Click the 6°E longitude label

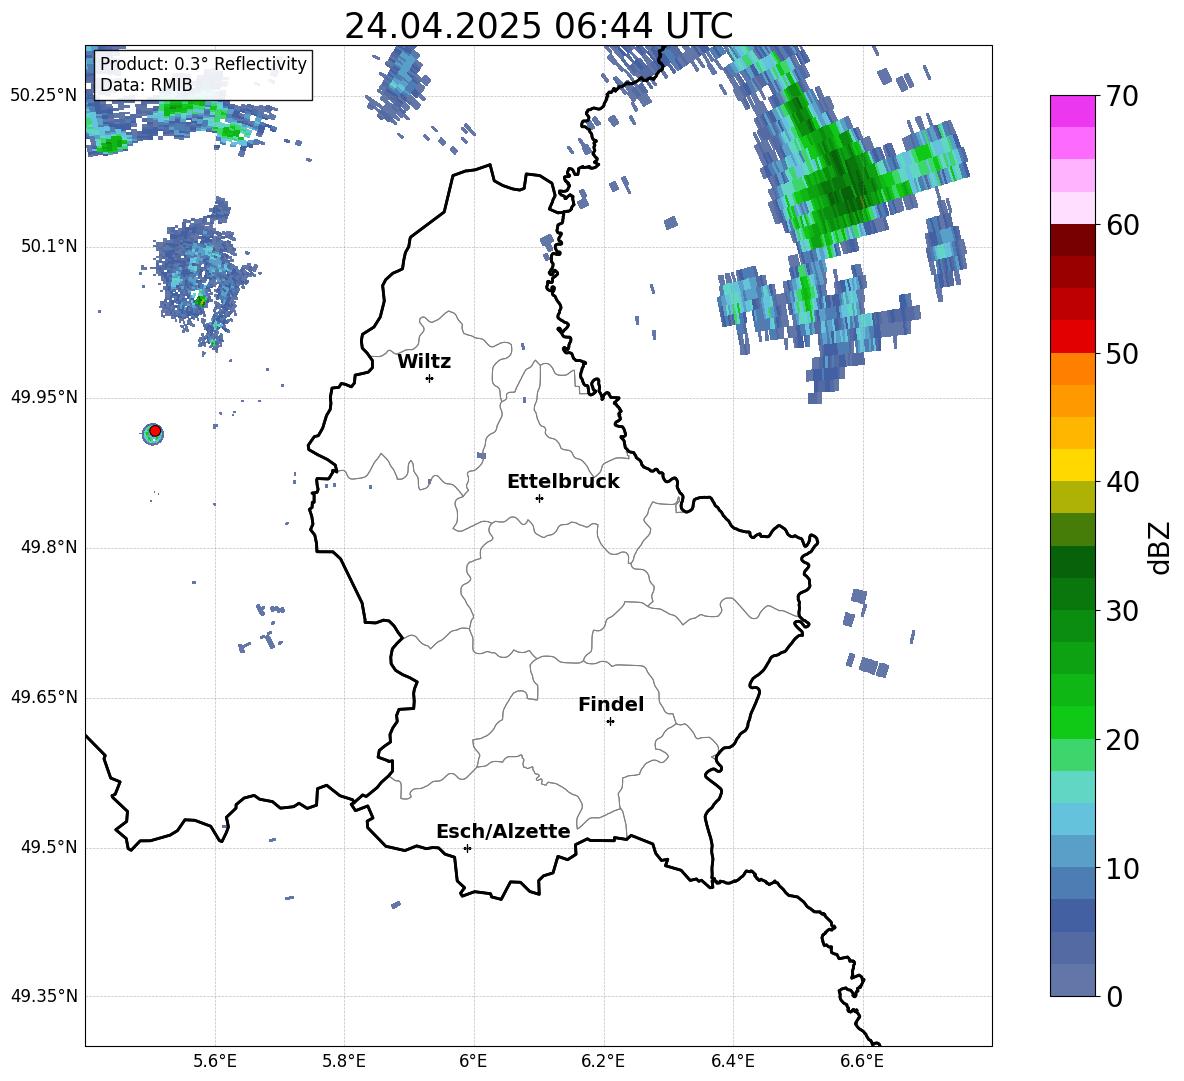(473, 1062)
